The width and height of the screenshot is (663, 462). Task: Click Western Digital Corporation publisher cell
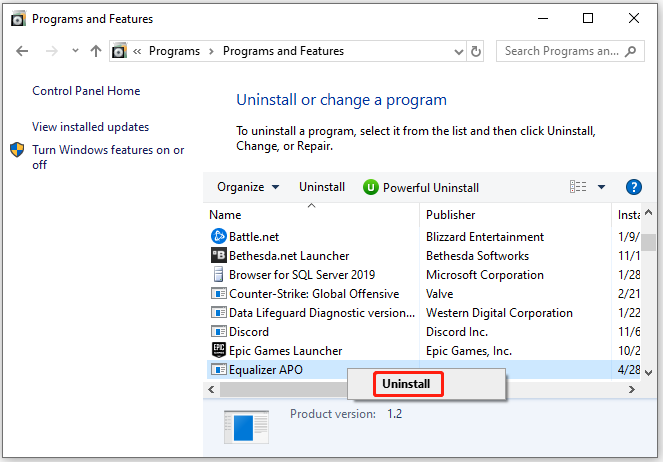click(x=499, y=313)
